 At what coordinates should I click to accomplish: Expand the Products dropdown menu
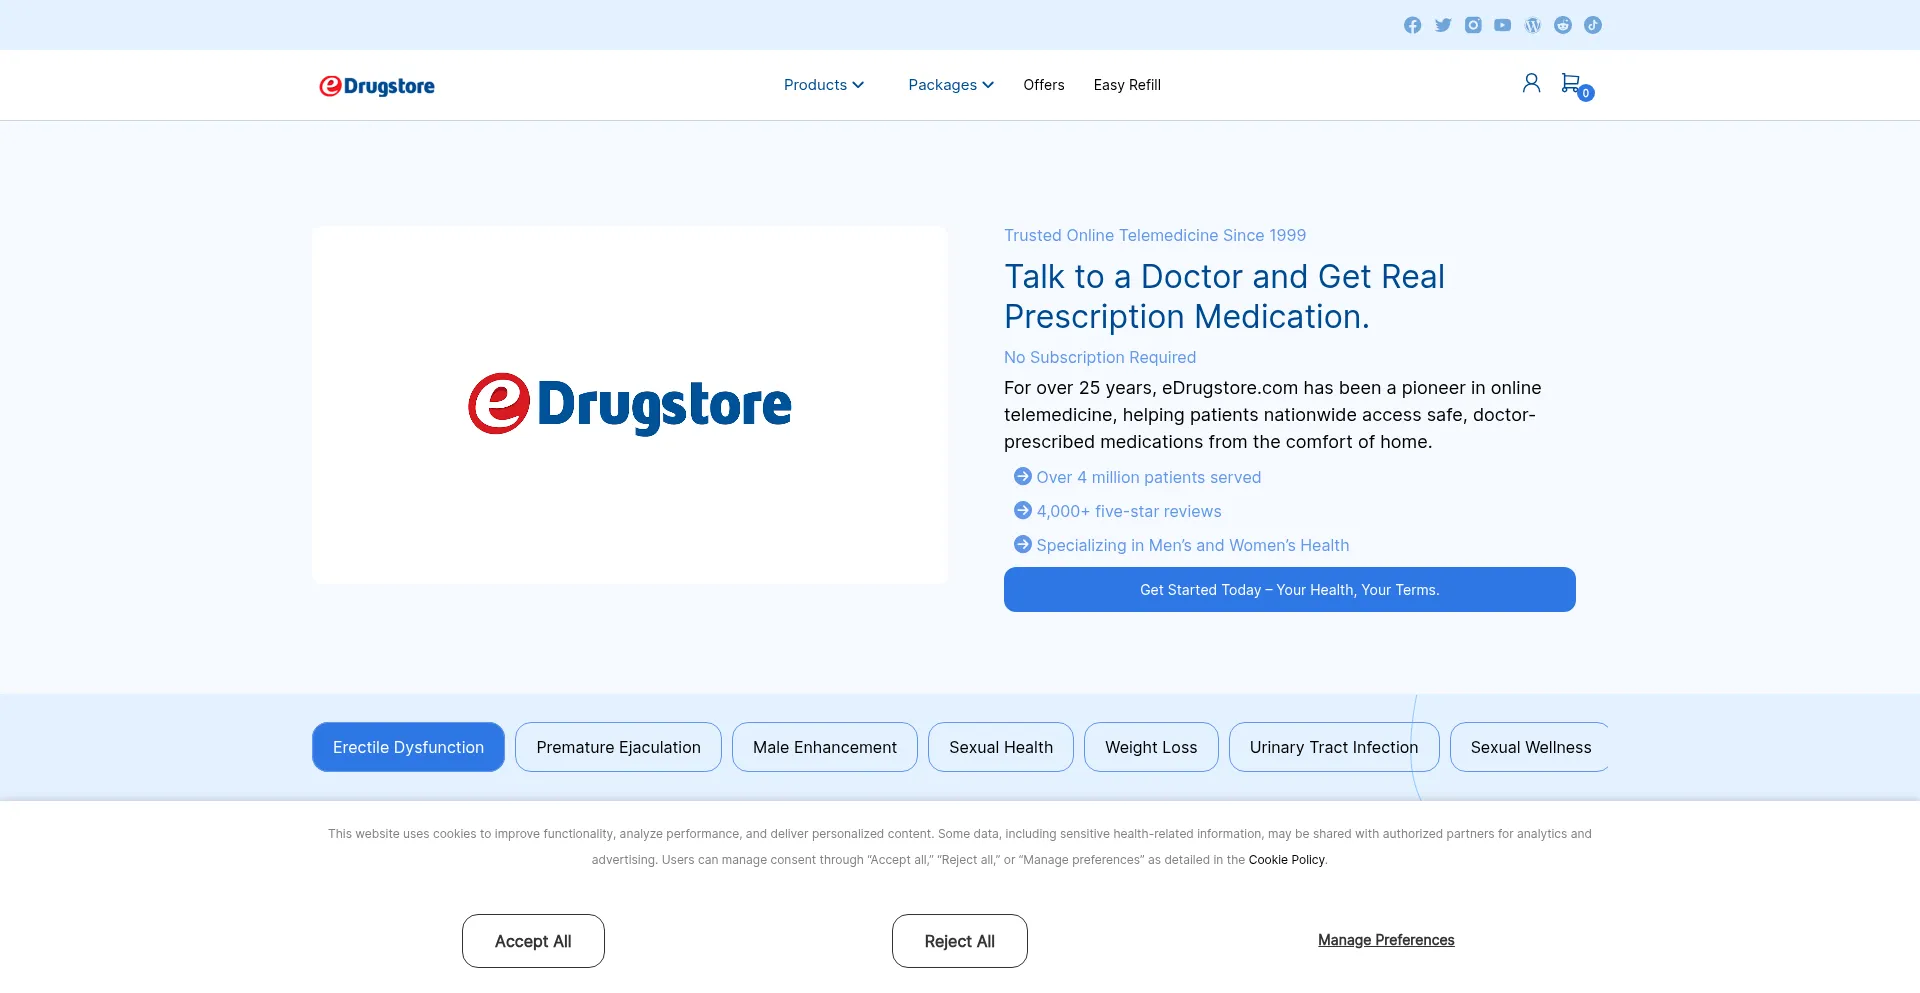point(823,85)
